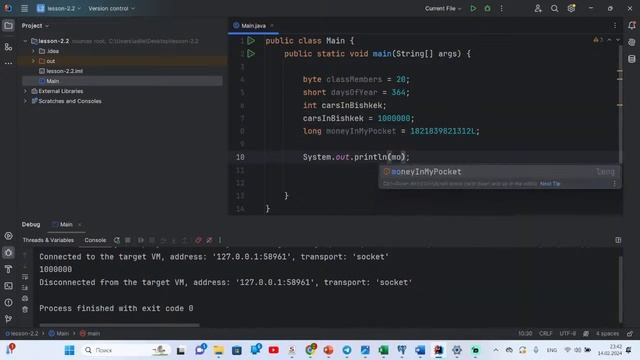Select the Main class in project tree
This screenshot has width=640, height=360.
(x=49, y=81)
